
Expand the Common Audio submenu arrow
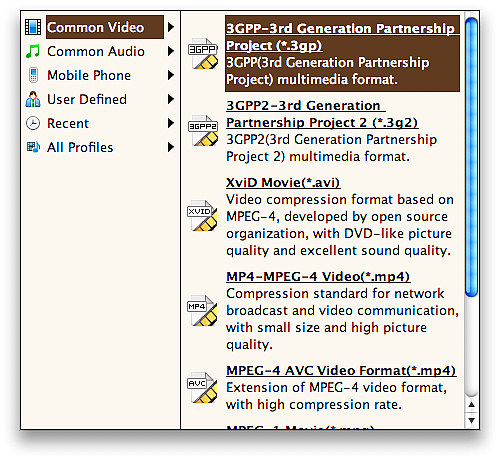[x=171, y=51]
